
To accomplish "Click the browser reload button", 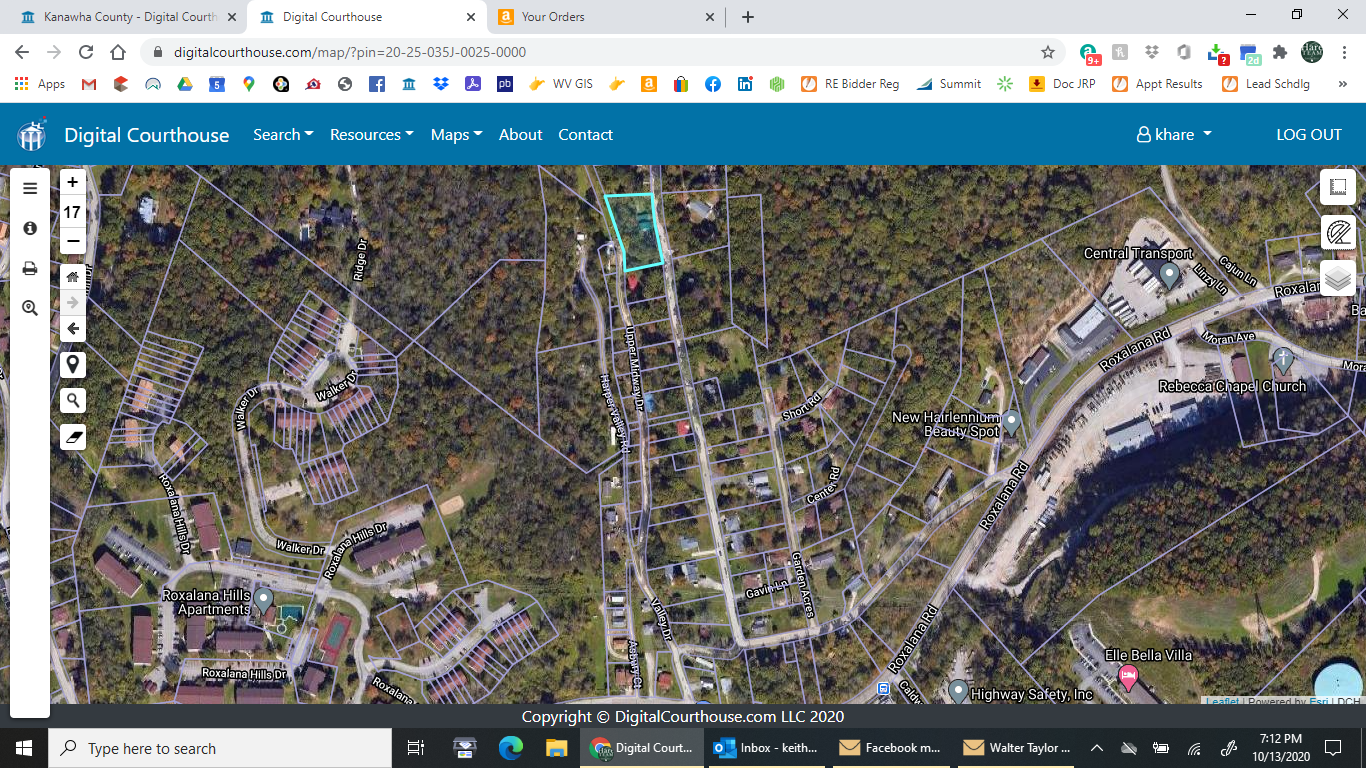I will tap(86, 52).
